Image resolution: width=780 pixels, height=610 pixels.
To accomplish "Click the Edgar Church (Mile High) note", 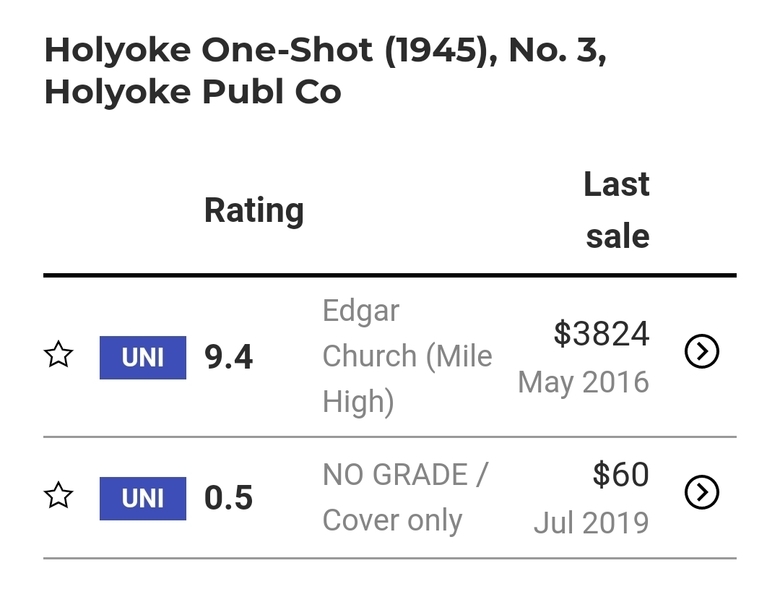I will coord(407,356).
